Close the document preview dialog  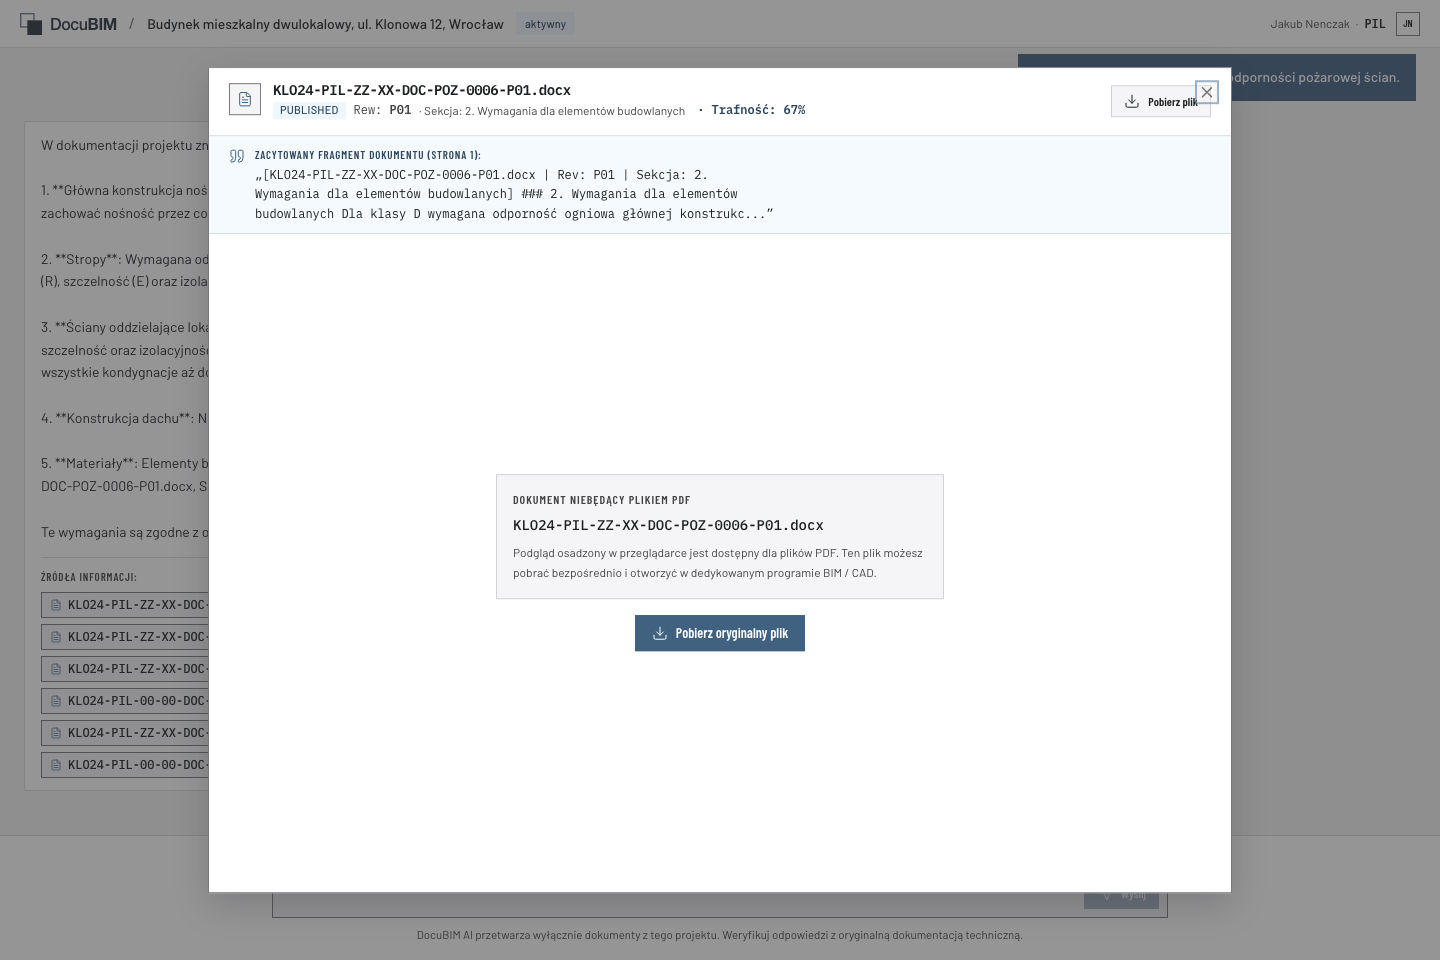click(1207, 92)
